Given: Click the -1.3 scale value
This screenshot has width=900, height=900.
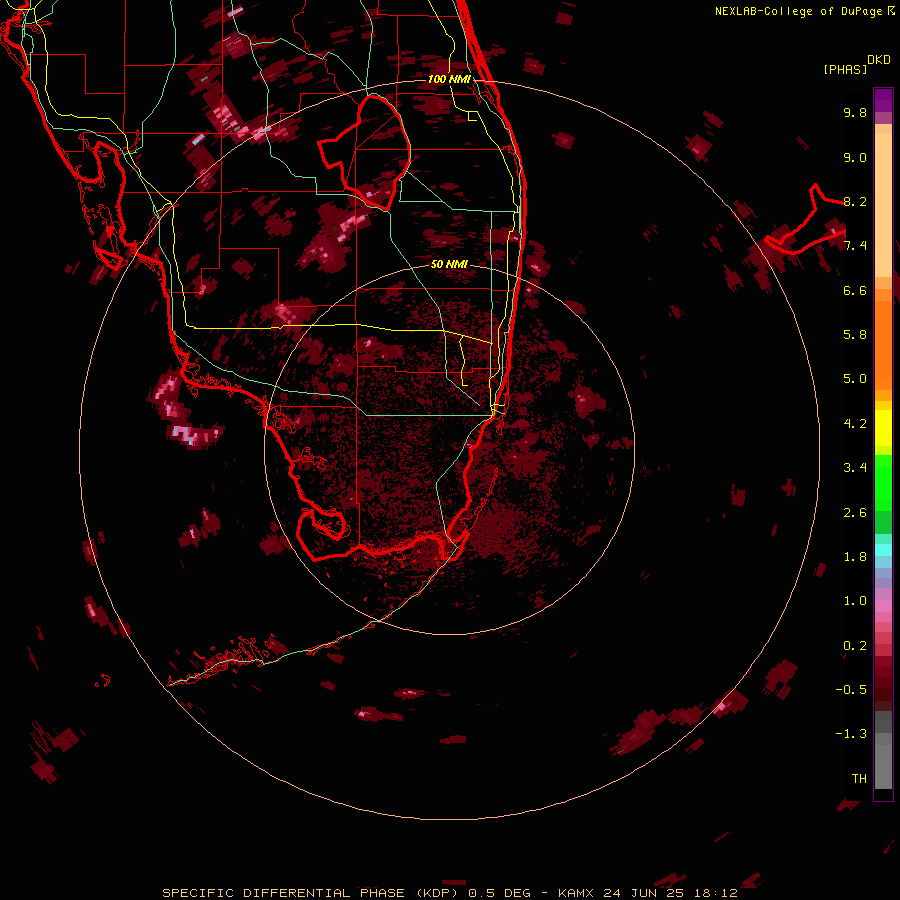Looking at the screenshot, I should pyautogui.click(x=851, y=734).
